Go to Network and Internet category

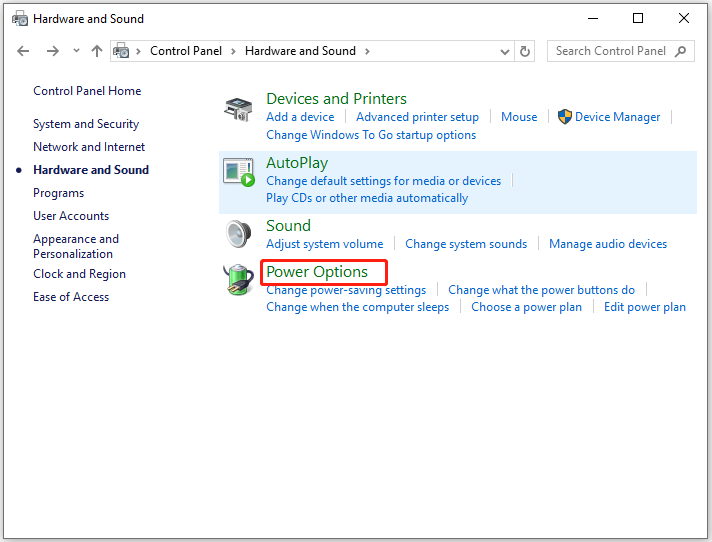[89, 147]
